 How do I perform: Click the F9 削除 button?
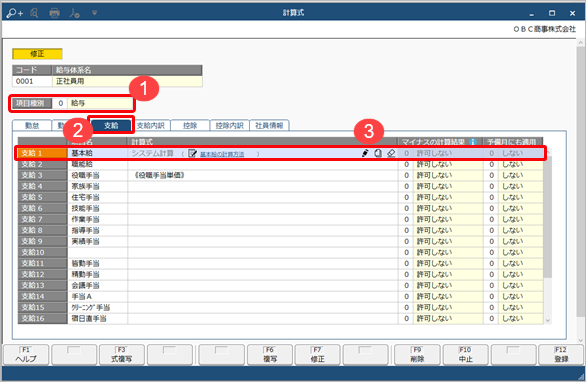click(x=417, y=355)
